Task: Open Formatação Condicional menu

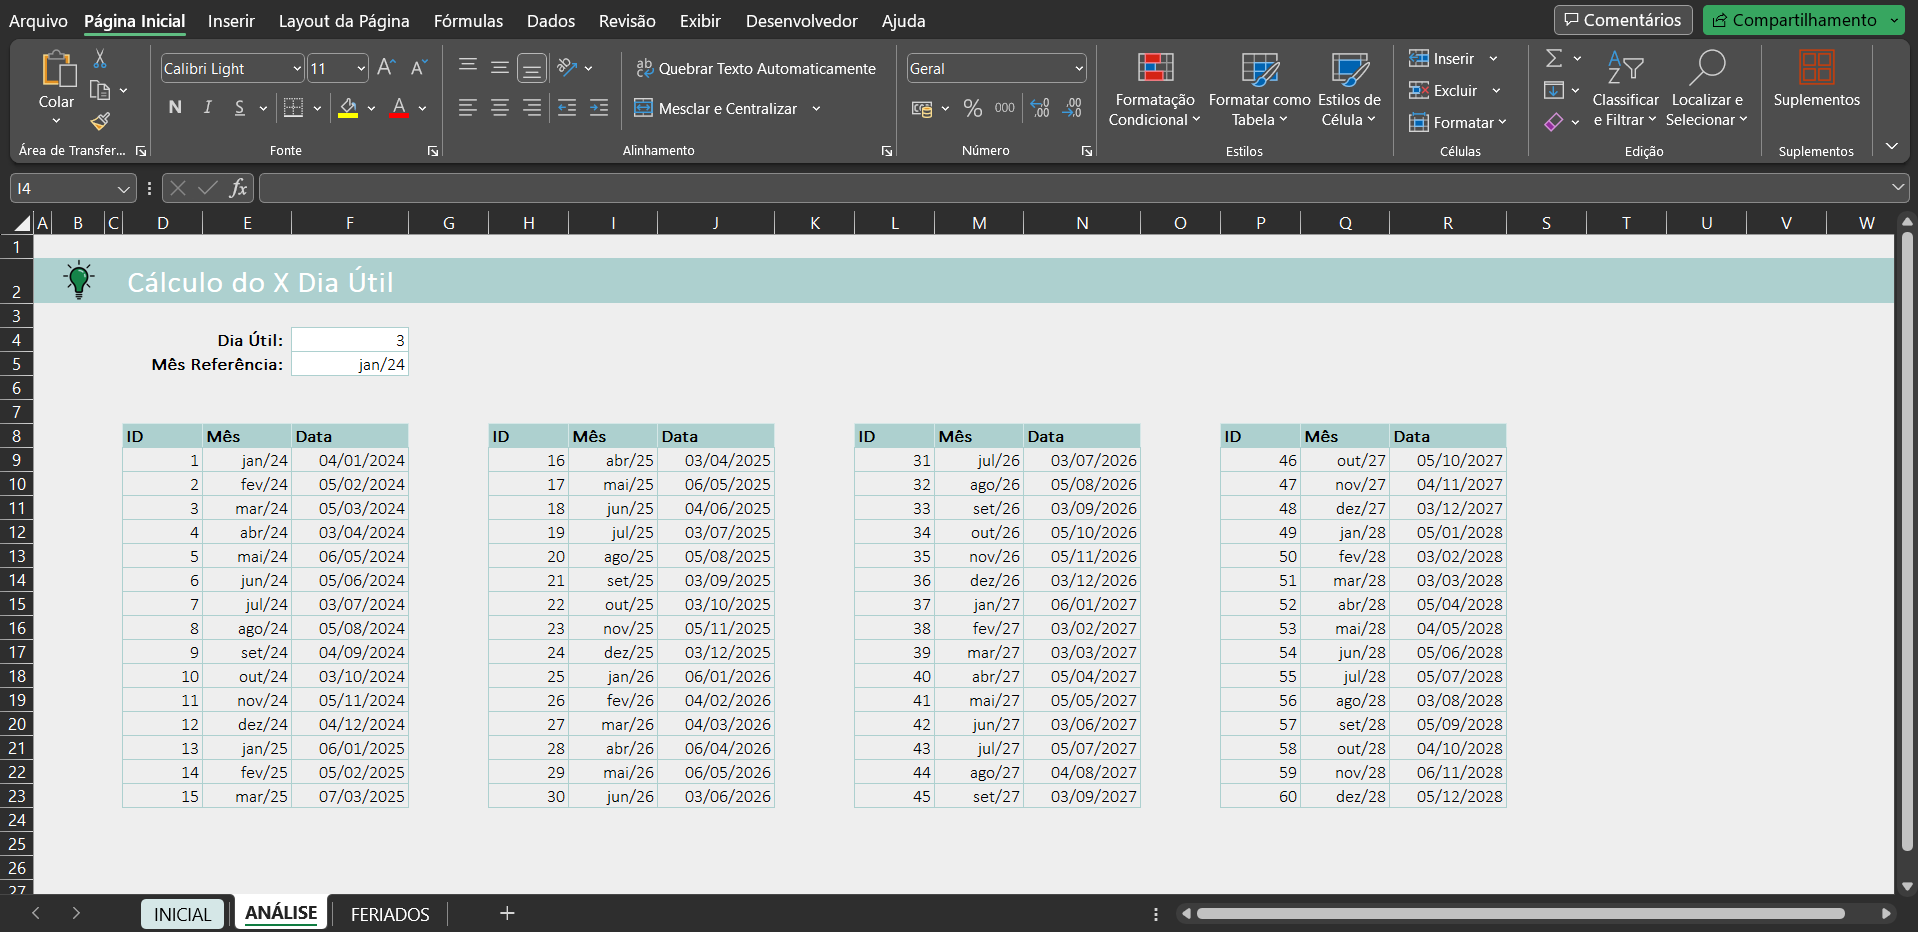Action: pos(1154,90)
